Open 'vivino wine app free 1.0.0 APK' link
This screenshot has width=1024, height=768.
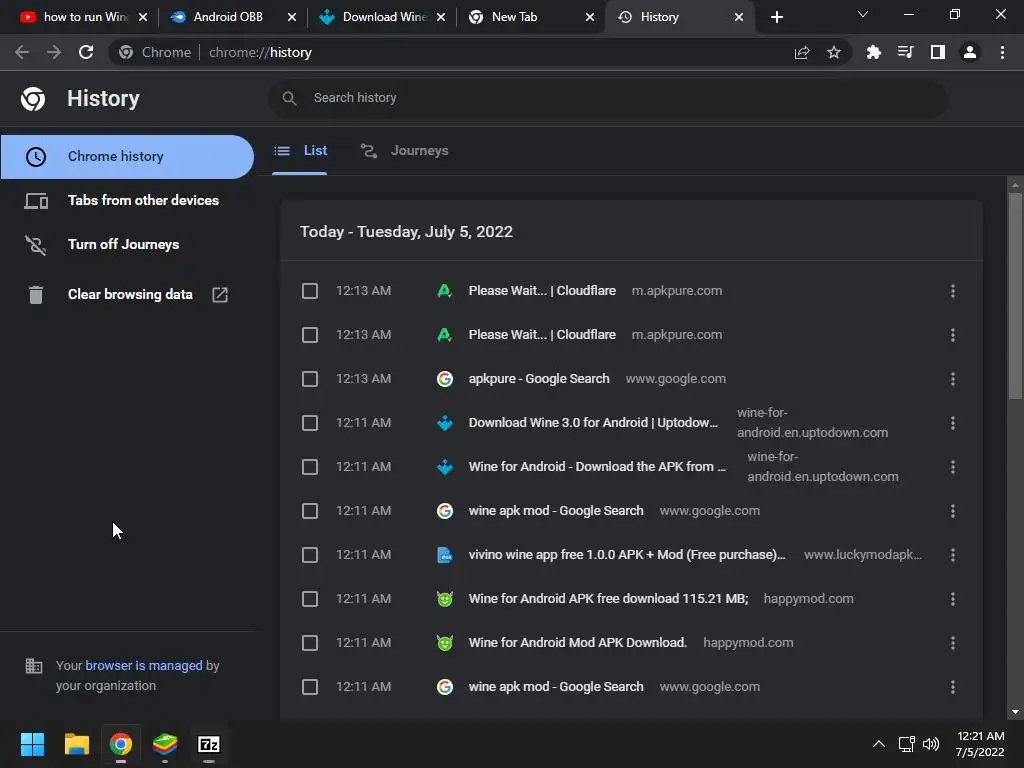[627, 554]
